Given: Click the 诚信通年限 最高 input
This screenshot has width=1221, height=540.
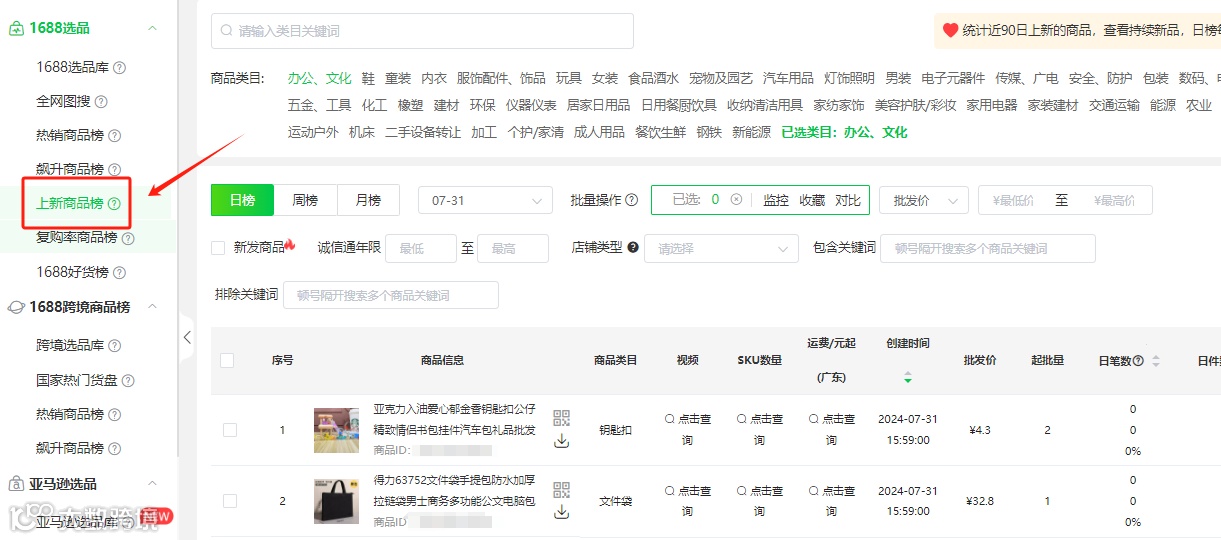Looking at the screenshot, I should click(x=513, y=248).
